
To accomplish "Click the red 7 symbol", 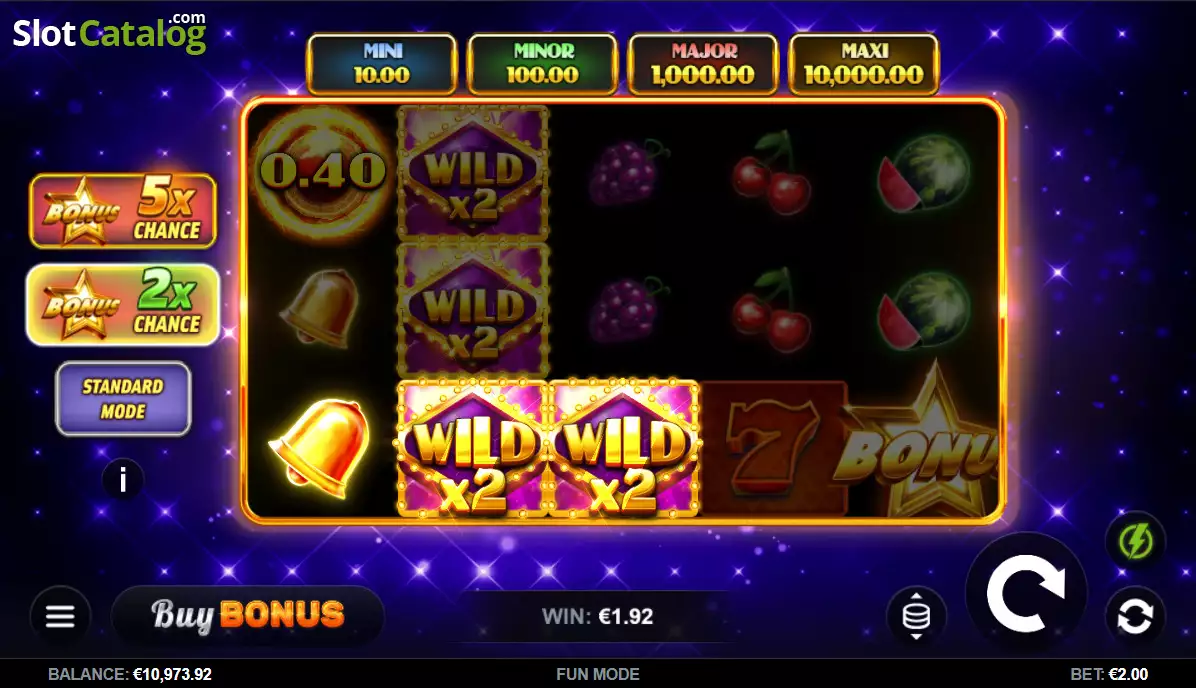I will pyautogui.click(x=772, y=448).
